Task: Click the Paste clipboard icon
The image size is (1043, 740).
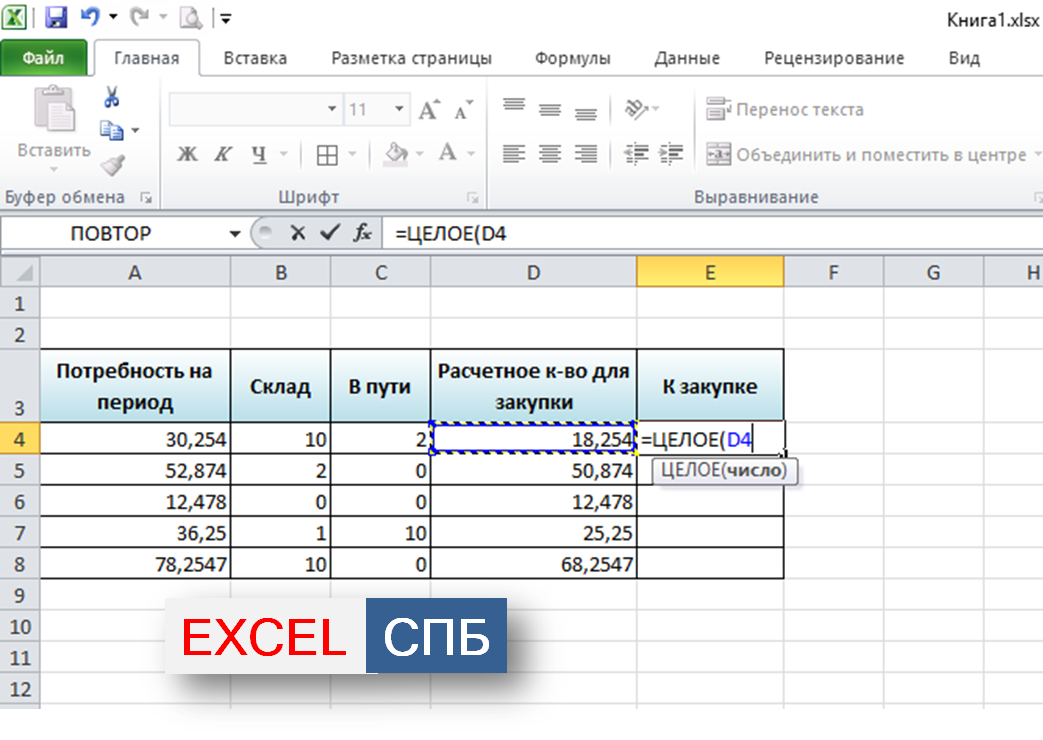Action: [53, 110]
